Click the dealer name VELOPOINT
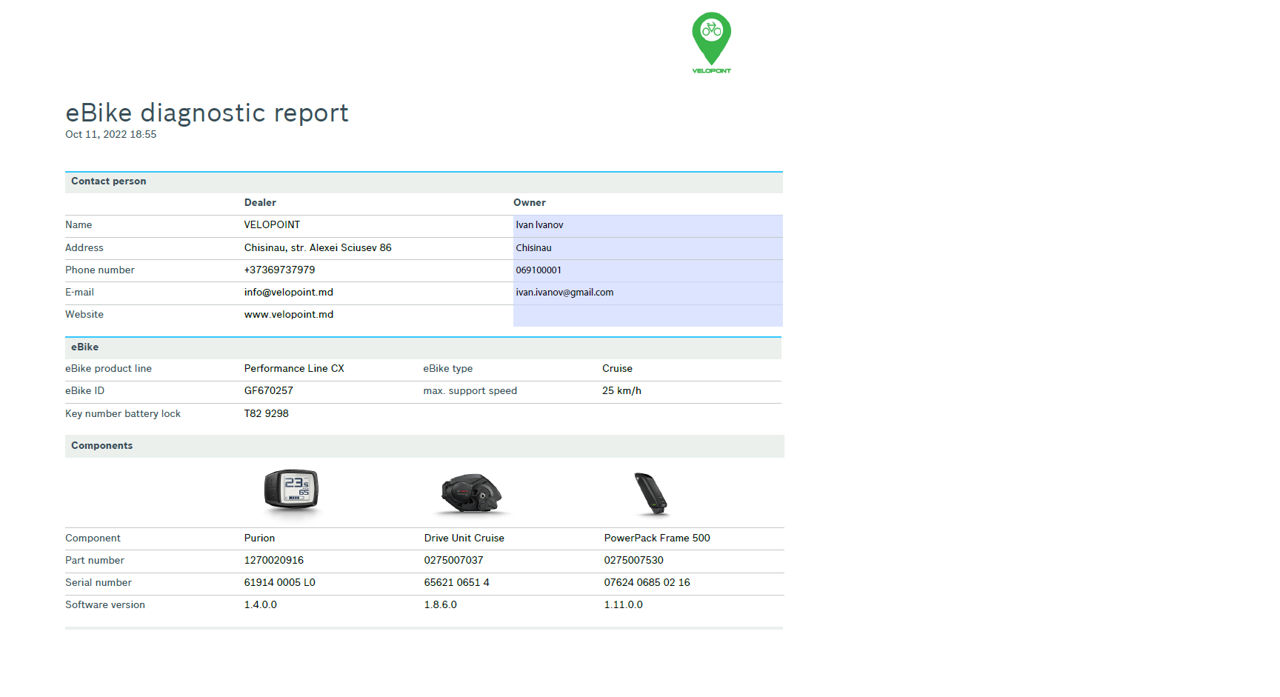Viewport: 1280px width, 697px height. (x=272, y=225)
